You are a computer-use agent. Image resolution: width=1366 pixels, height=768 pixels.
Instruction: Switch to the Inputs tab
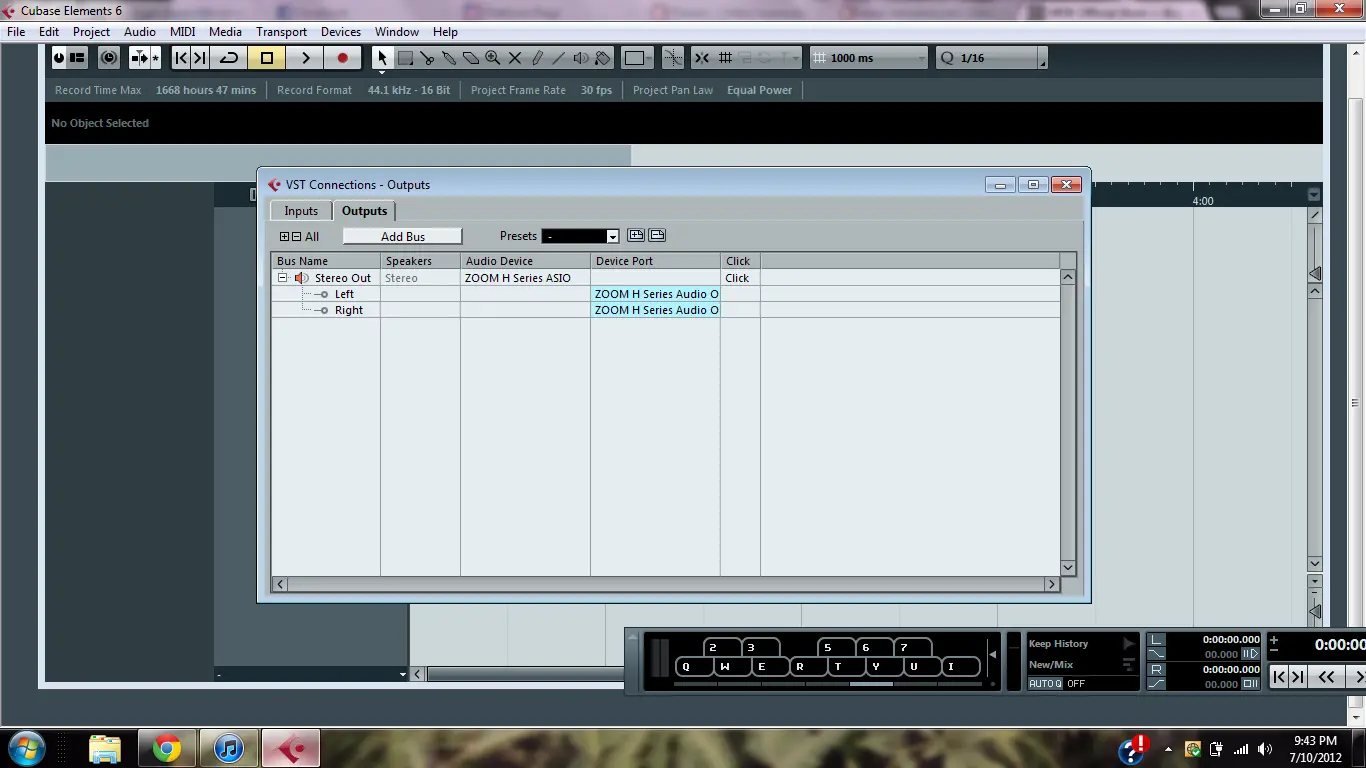(301, 211)
